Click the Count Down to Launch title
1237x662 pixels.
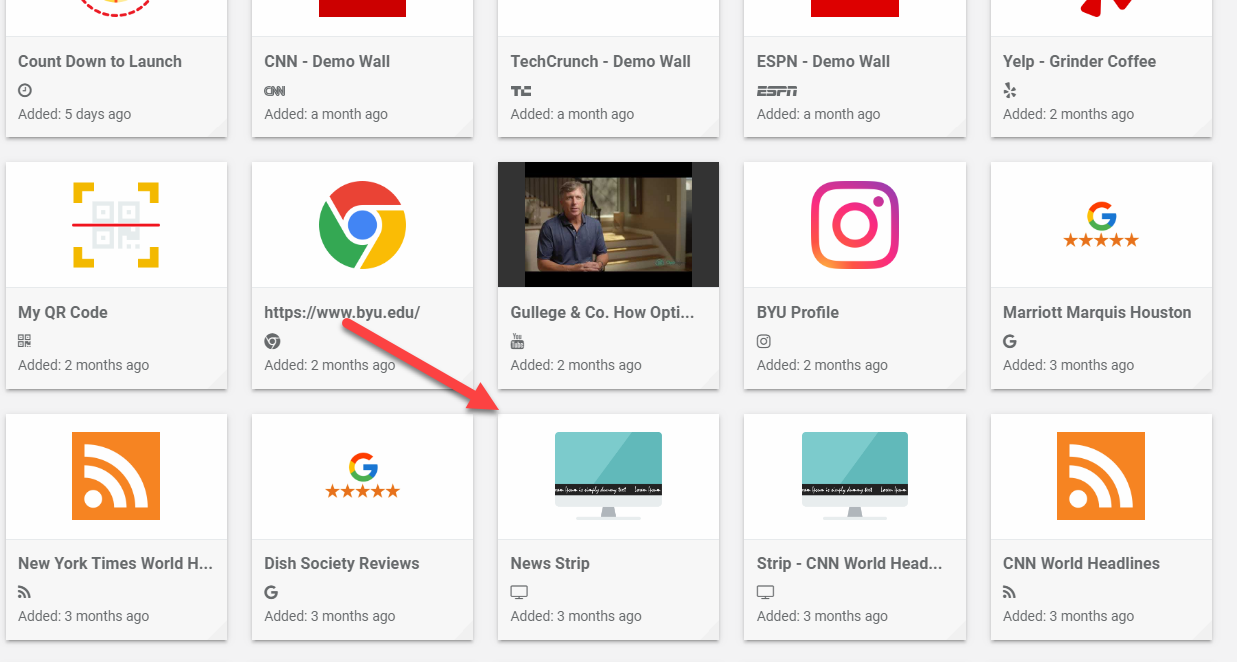pyautogui.click(x=100, y=61)
